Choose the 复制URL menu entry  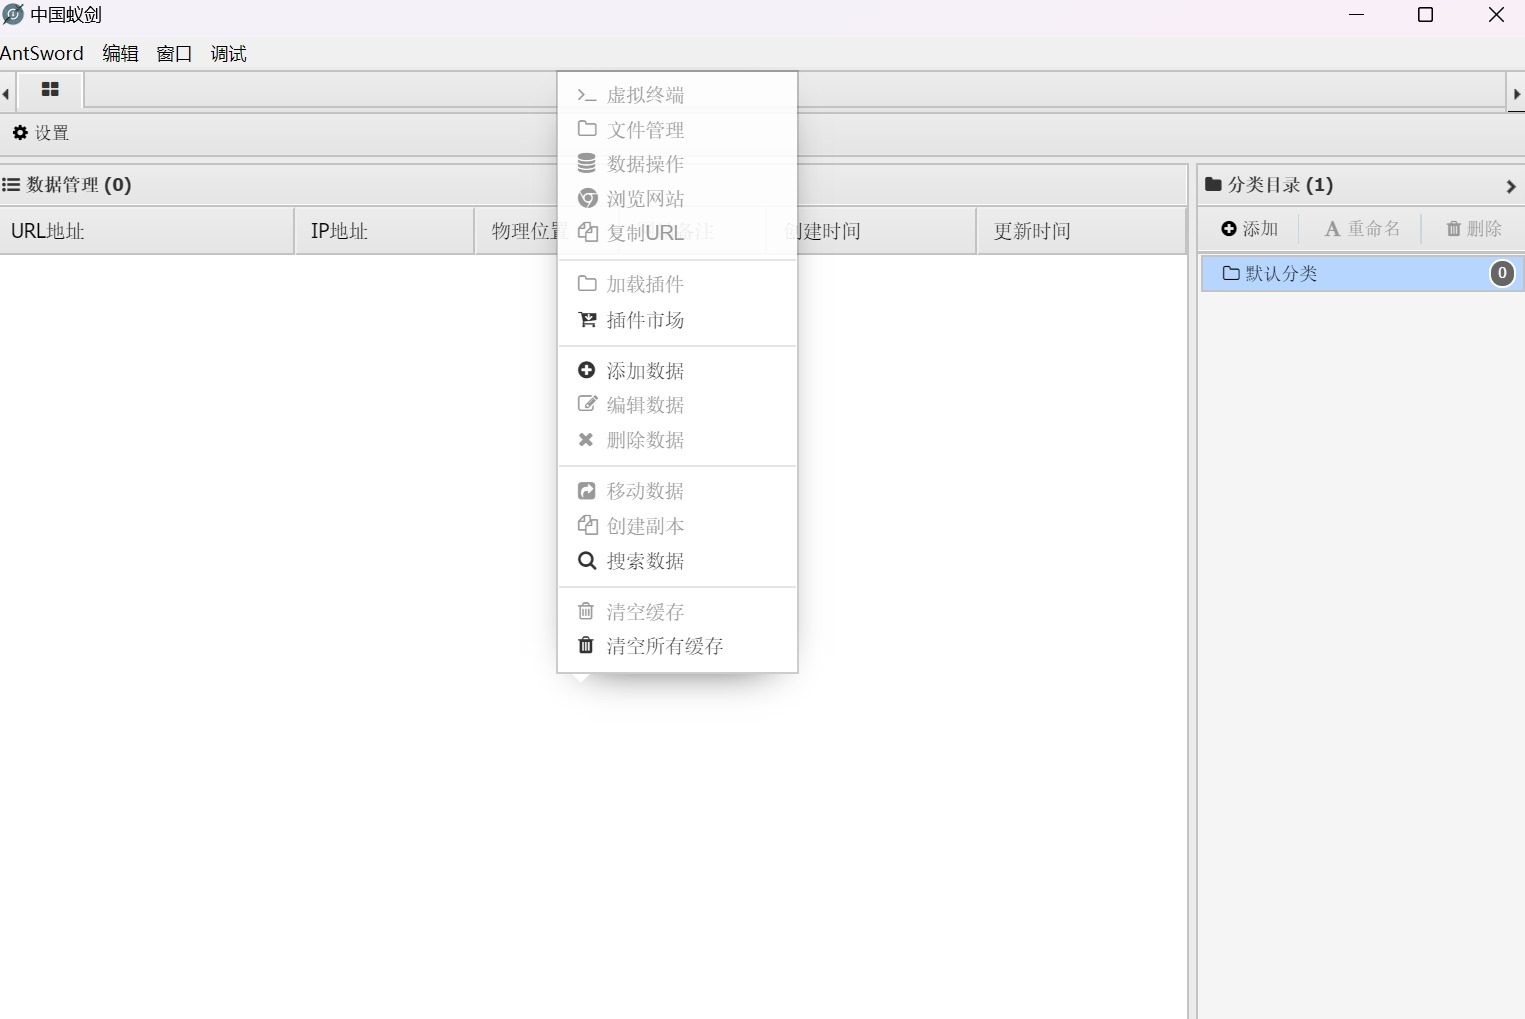[x=677, y=233]
